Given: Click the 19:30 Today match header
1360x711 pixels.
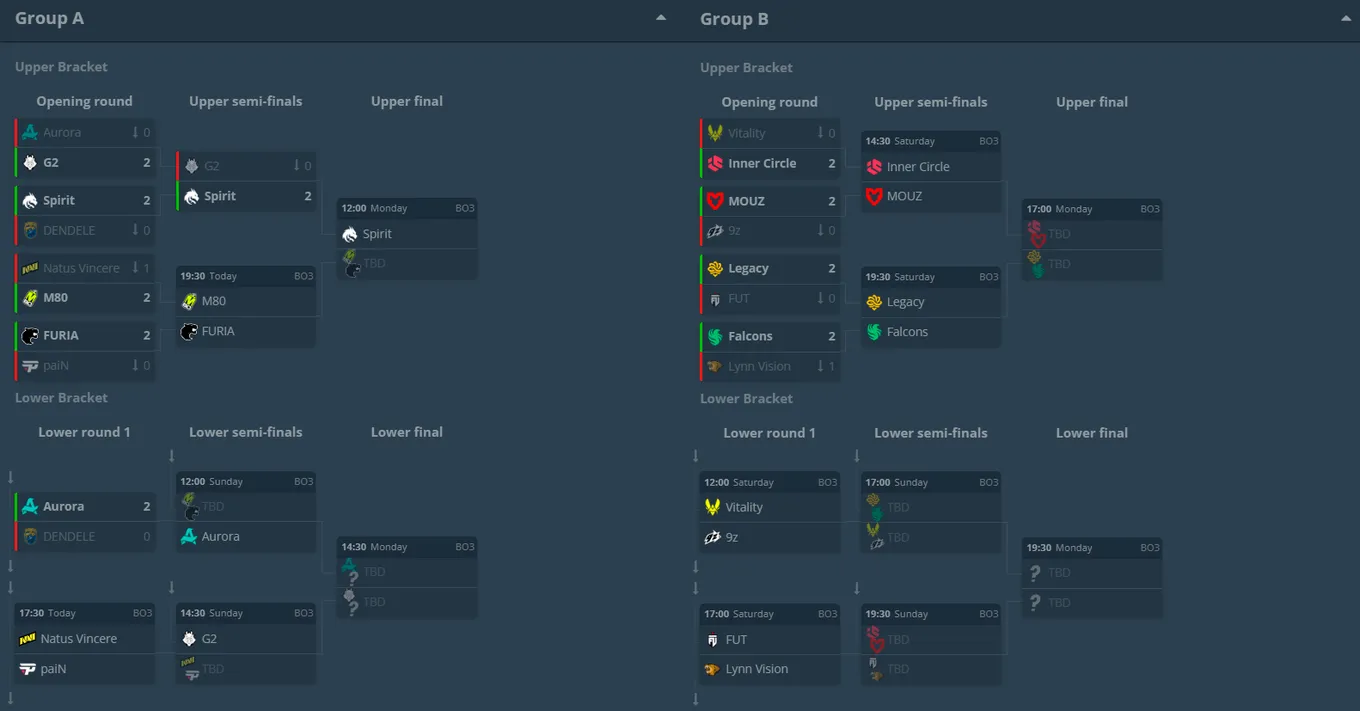Looking at the screenshot, I should point(246,276).
